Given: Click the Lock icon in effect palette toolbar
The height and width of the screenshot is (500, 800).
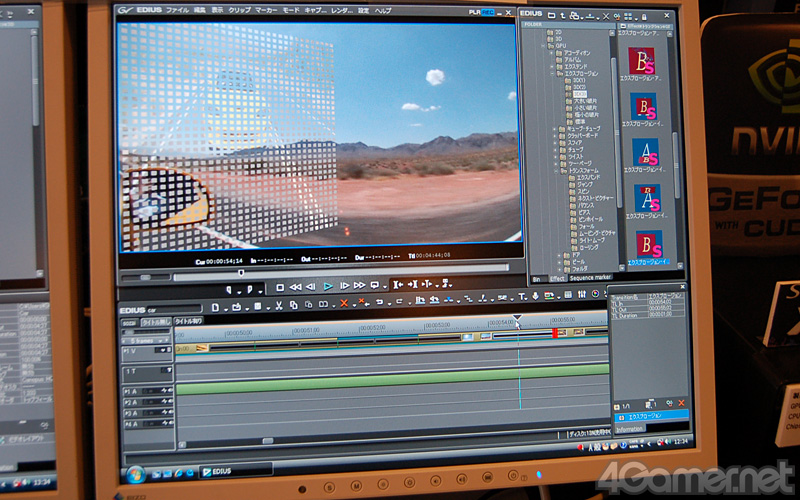Looking at the screenshot, I should [x=644, y=17].
